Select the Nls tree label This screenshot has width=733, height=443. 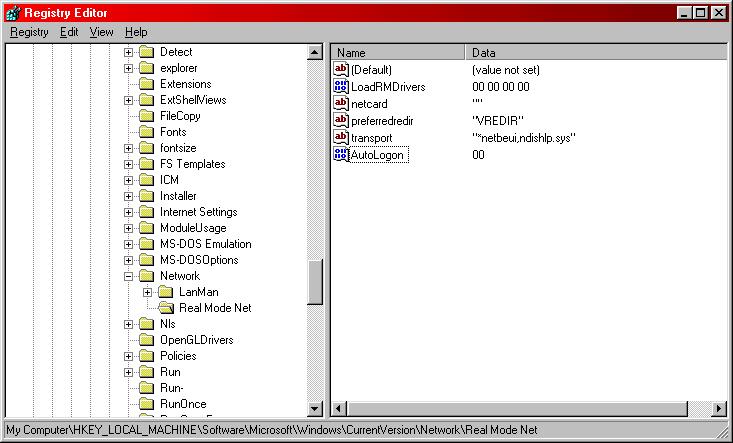[168, 324]
